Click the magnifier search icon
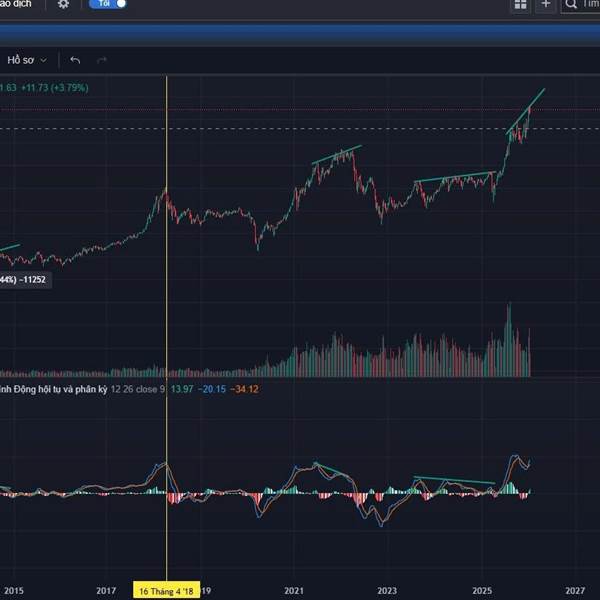 click(x=571, y=4)
